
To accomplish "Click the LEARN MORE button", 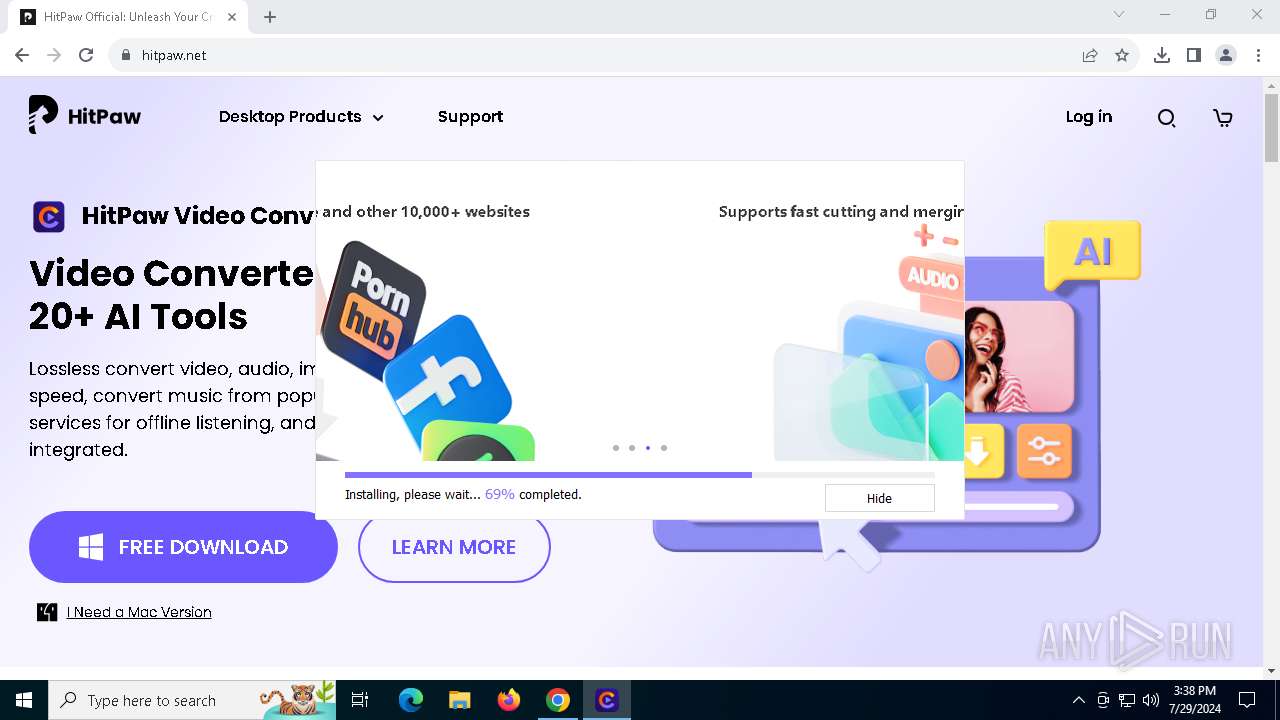I will [454, 547].
